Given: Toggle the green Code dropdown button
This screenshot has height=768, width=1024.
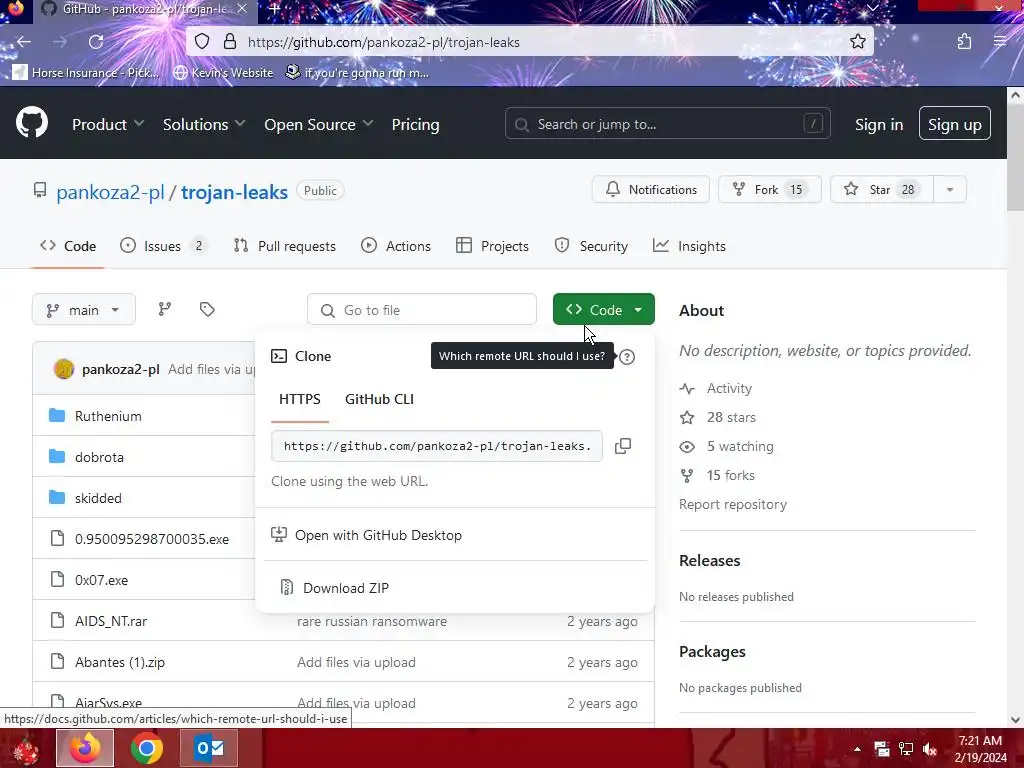Looking at the screenshot, I should (x=603, y=310).
